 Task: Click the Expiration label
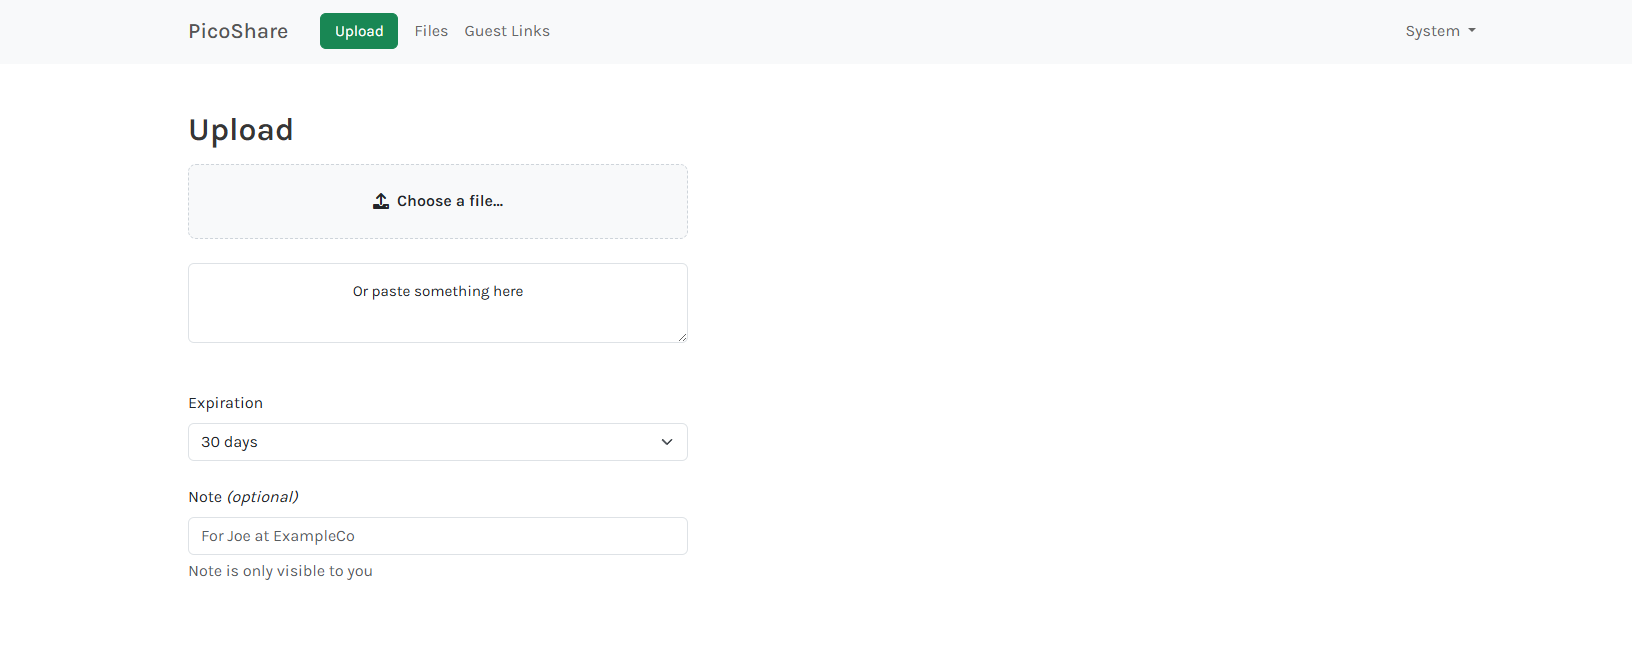click(x=226, y=403)
